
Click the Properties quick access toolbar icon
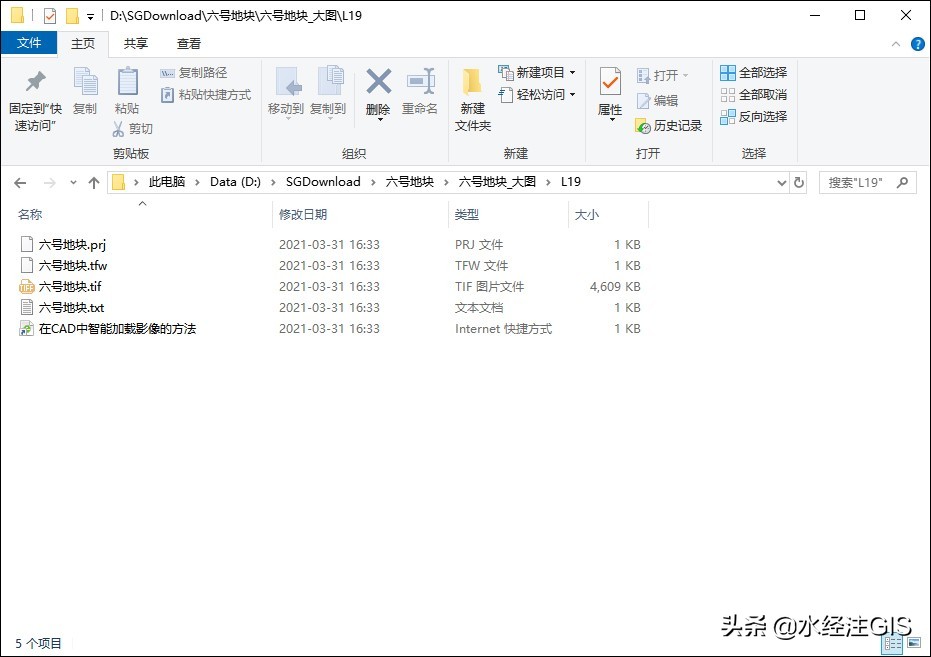coord(50,15)
